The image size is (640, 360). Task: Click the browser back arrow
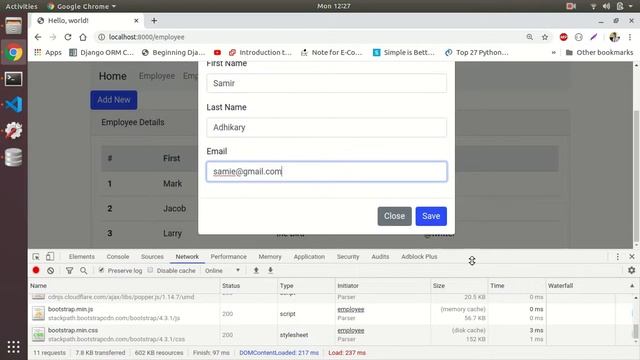(x=38, y=37)
